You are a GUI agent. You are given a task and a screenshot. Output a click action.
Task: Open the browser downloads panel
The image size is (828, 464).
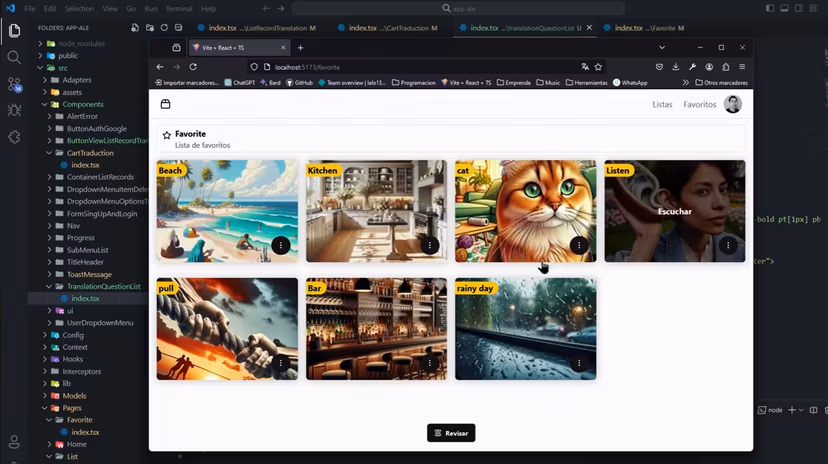coord(675,67)
